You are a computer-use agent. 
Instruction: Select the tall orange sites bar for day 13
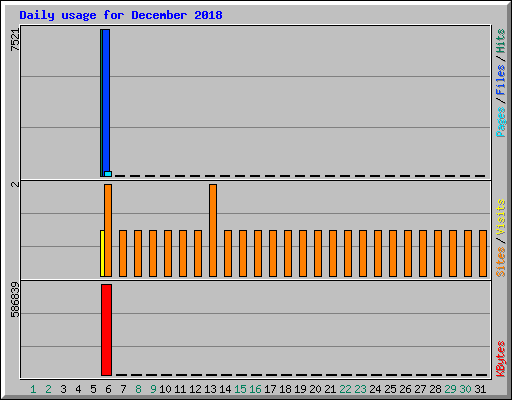213,230
